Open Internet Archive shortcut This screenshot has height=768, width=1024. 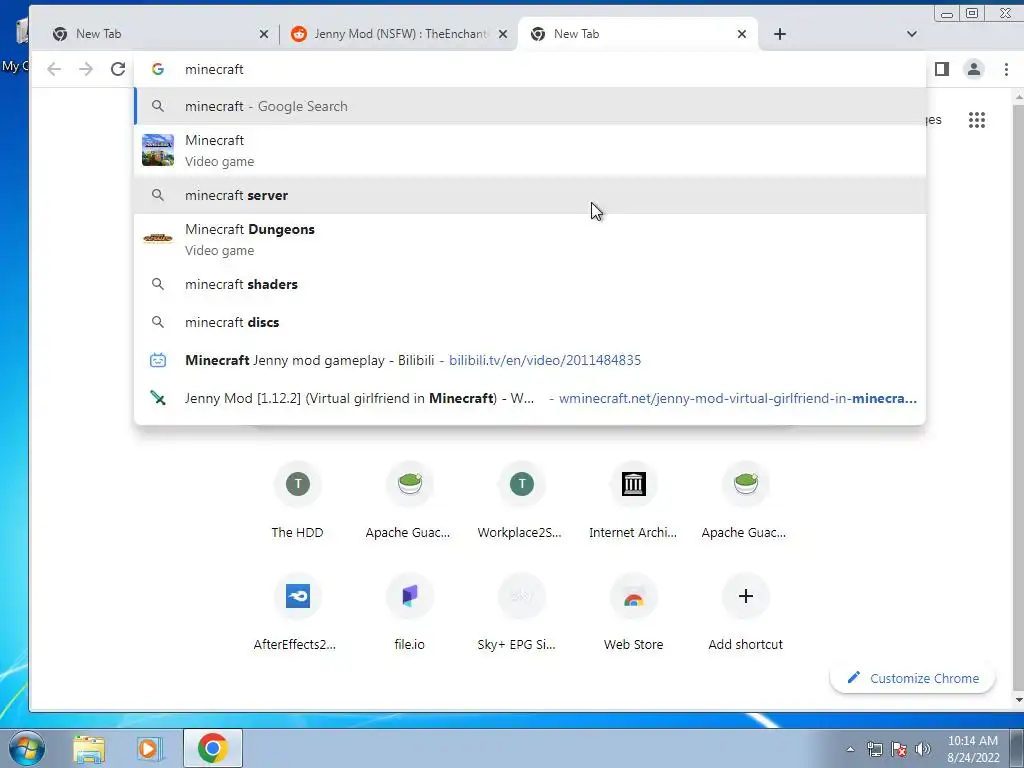pyautogui.click(x=633, y=499)
